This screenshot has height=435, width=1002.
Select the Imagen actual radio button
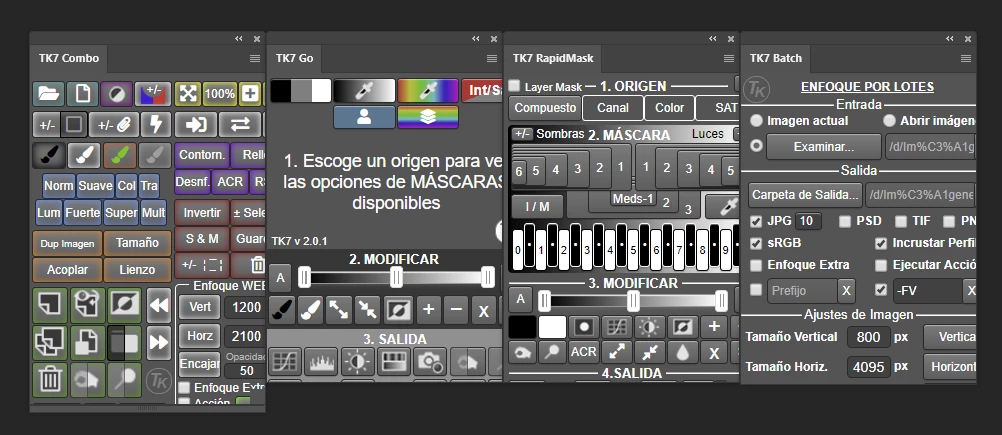[756, 121]
